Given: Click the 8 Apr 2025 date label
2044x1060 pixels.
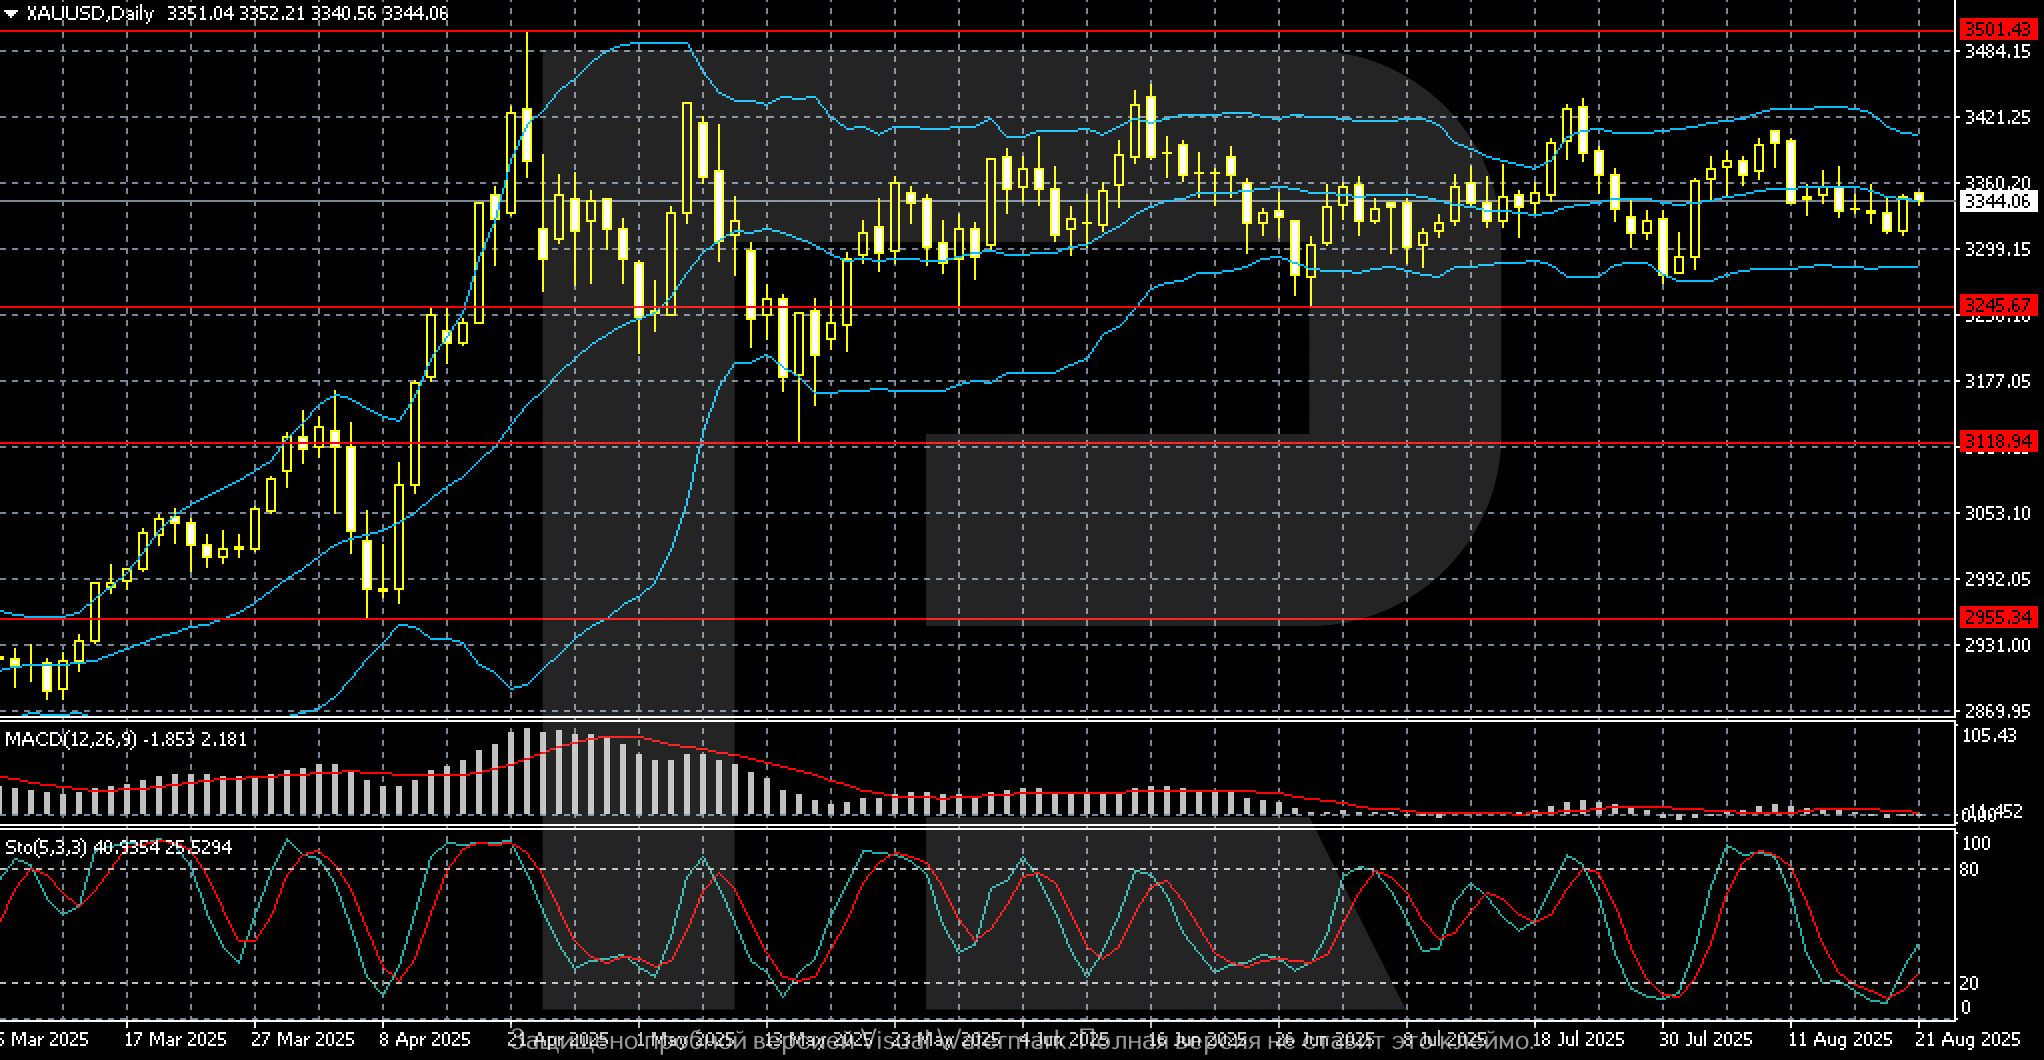Looking at the screenshot, I should pyautogui.click(x=424, y=1039).
